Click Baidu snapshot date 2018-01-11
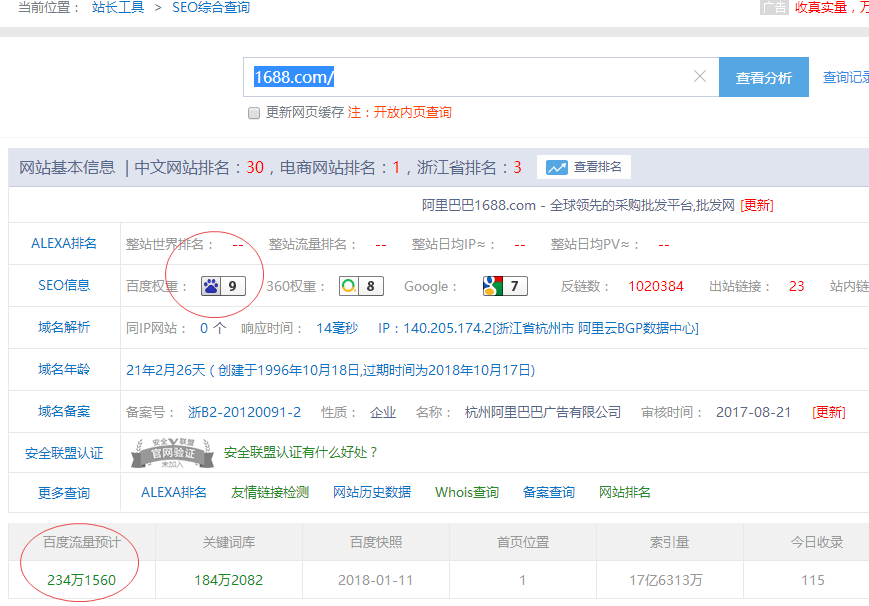 point(376,580)
